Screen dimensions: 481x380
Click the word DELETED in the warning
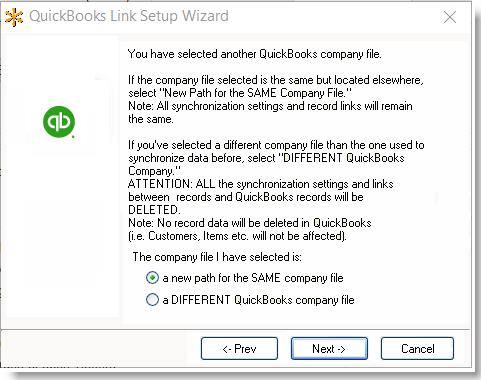point(154,210)
